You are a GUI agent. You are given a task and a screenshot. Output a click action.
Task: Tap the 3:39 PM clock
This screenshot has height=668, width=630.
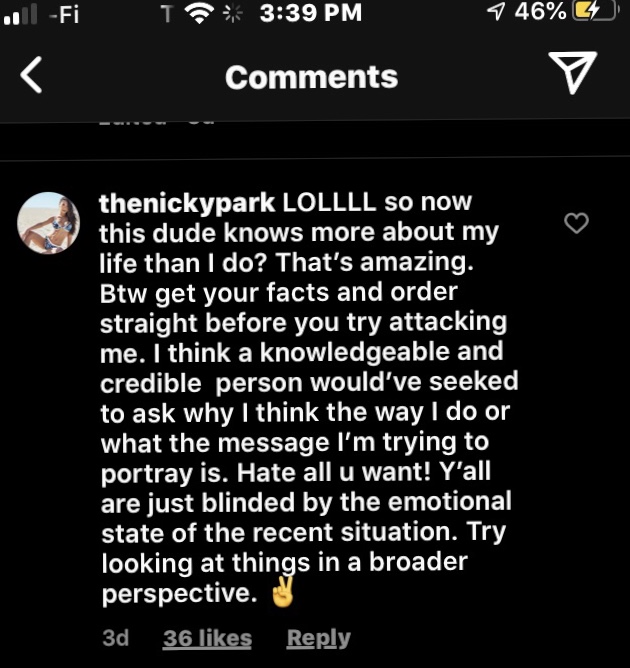309,14
